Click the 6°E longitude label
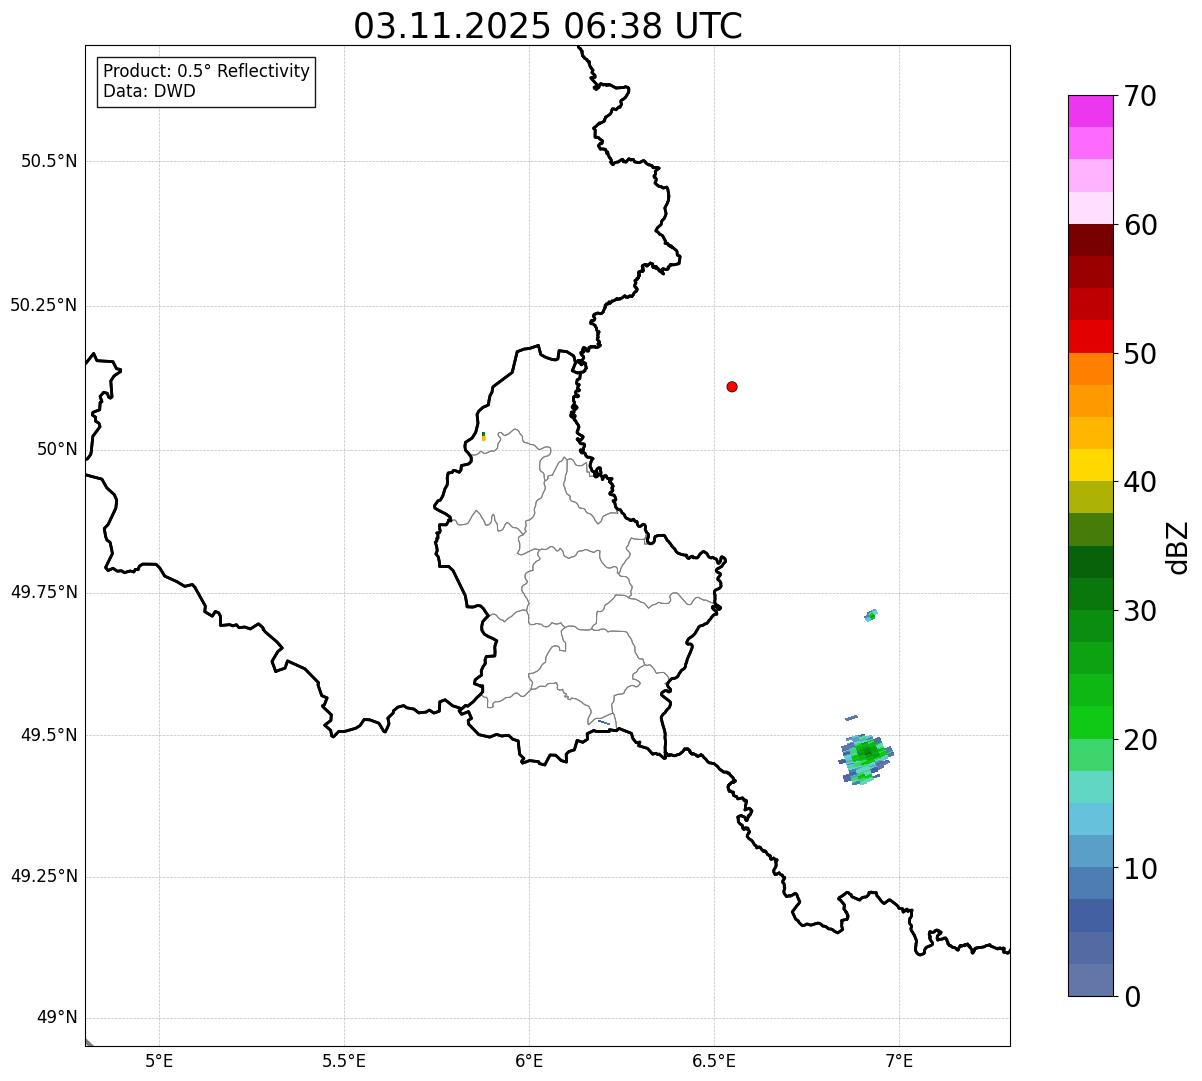 tap(529, 1061)
